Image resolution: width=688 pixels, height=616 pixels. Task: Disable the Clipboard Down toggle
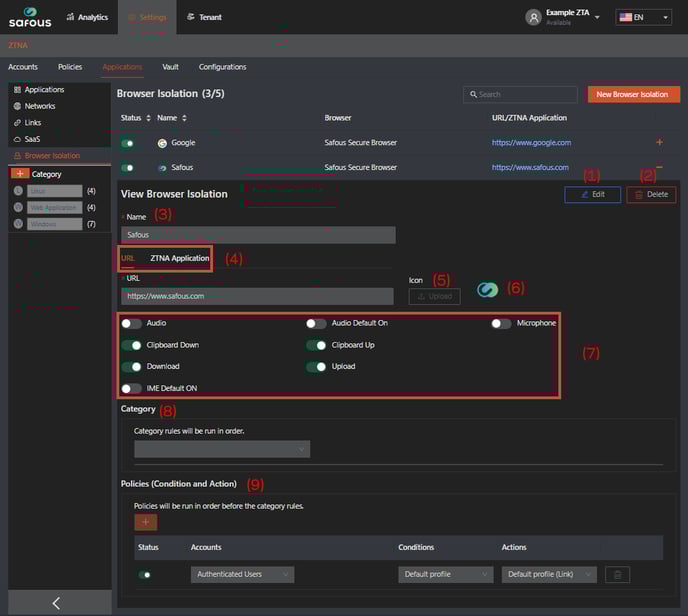[131, 345]
